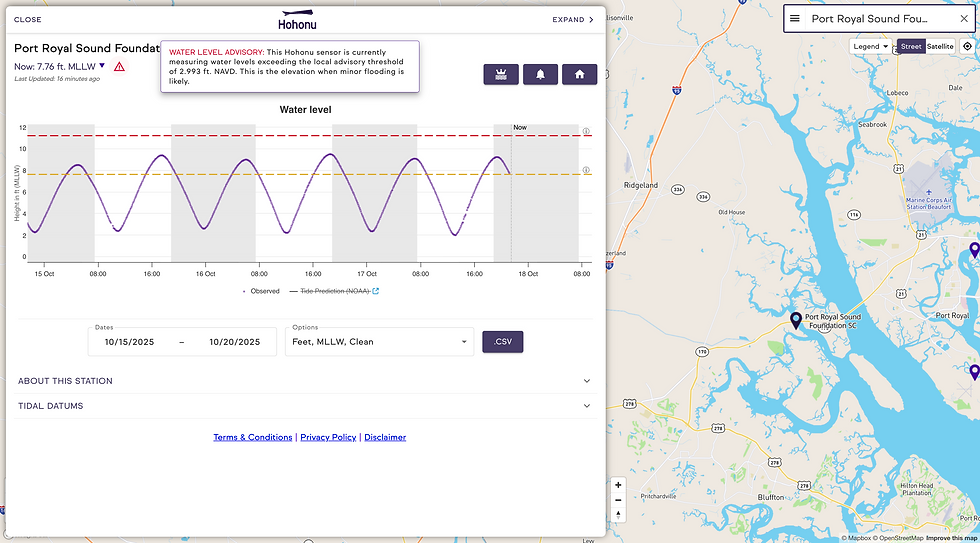
Task: Click the Improve this map link
Action: coord(951,538)
